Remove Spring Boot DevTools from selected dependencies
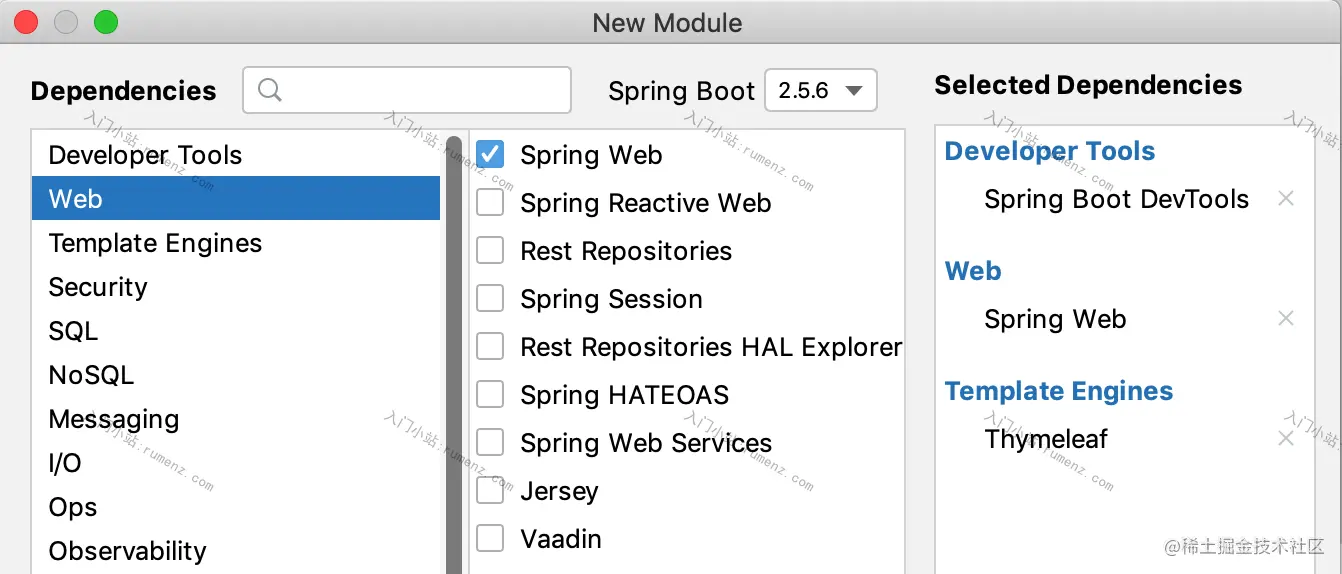Screen dimensions: 1342x574 pos(1286,199)
